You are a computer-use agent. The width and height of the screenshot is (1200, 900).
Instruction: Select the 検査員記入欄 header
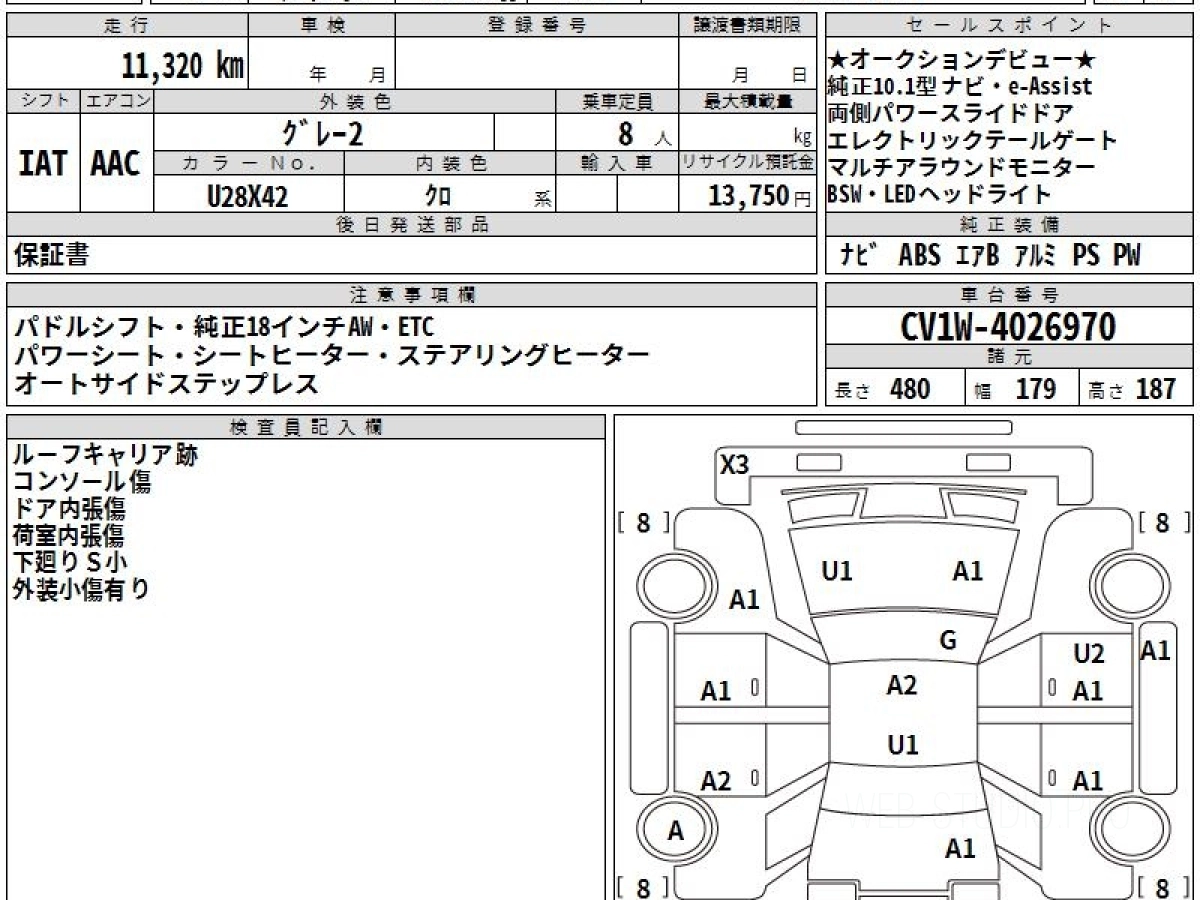[x=306, y=427]
